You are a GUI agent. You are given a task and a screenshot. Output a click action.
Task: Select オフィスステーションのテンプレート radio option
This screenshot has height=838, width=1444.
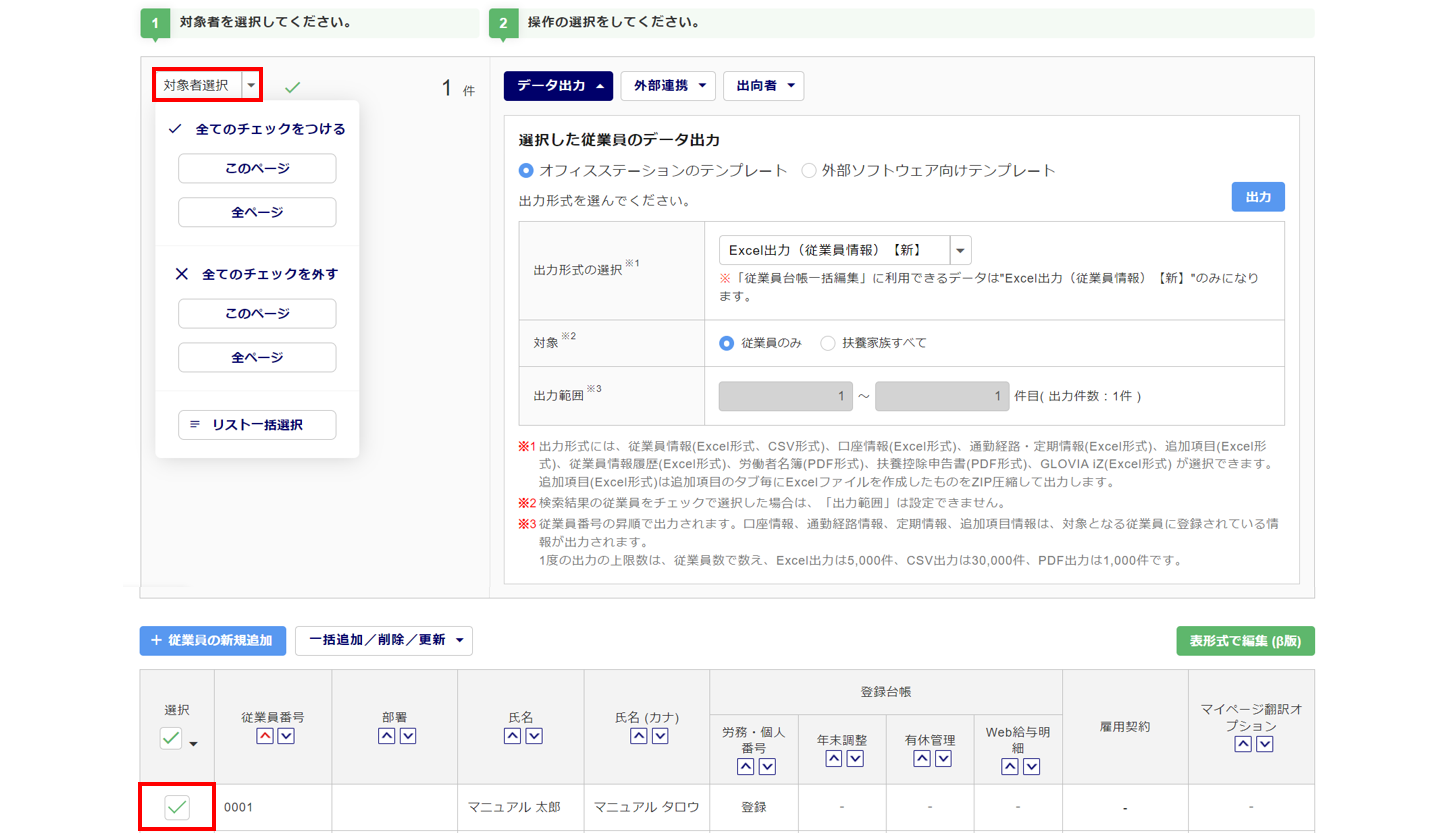click(x=527, y=170)
